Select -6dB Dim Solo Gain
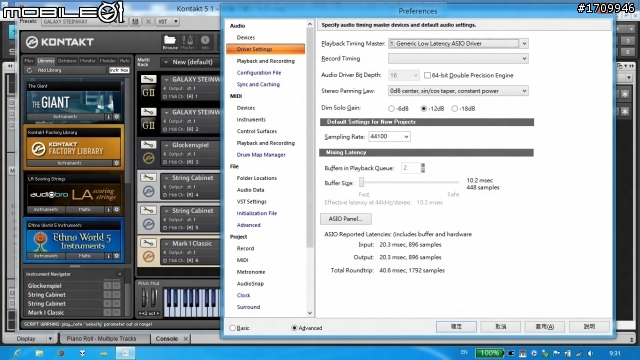 pos(391,109)
